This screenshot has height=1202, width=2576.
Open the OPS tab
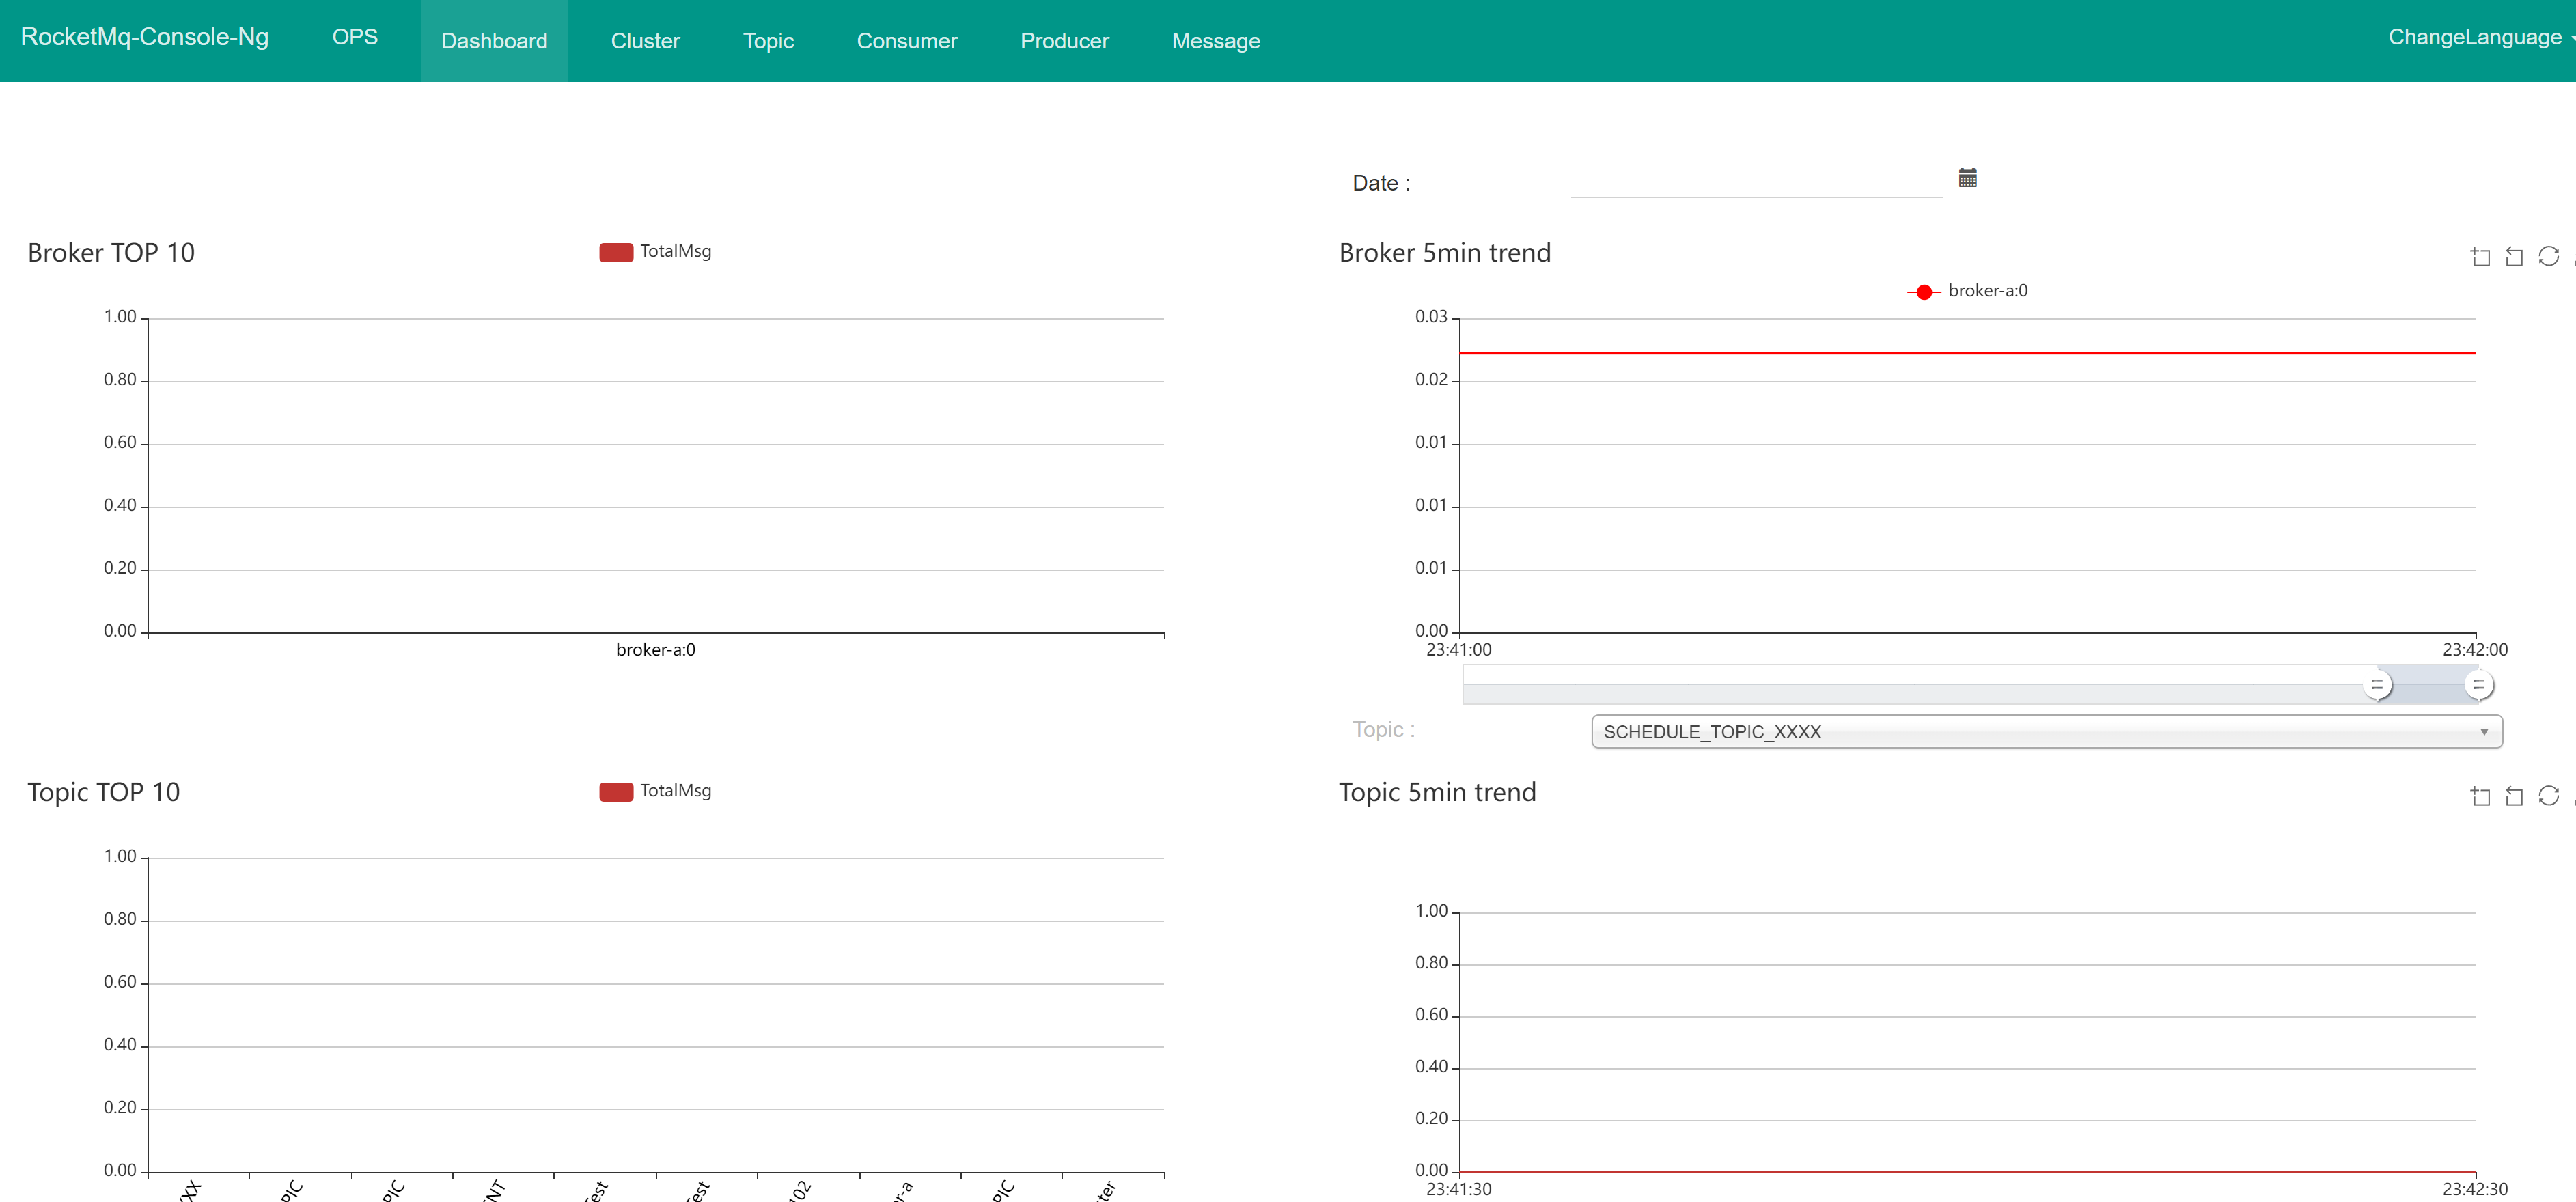(355, 37)
